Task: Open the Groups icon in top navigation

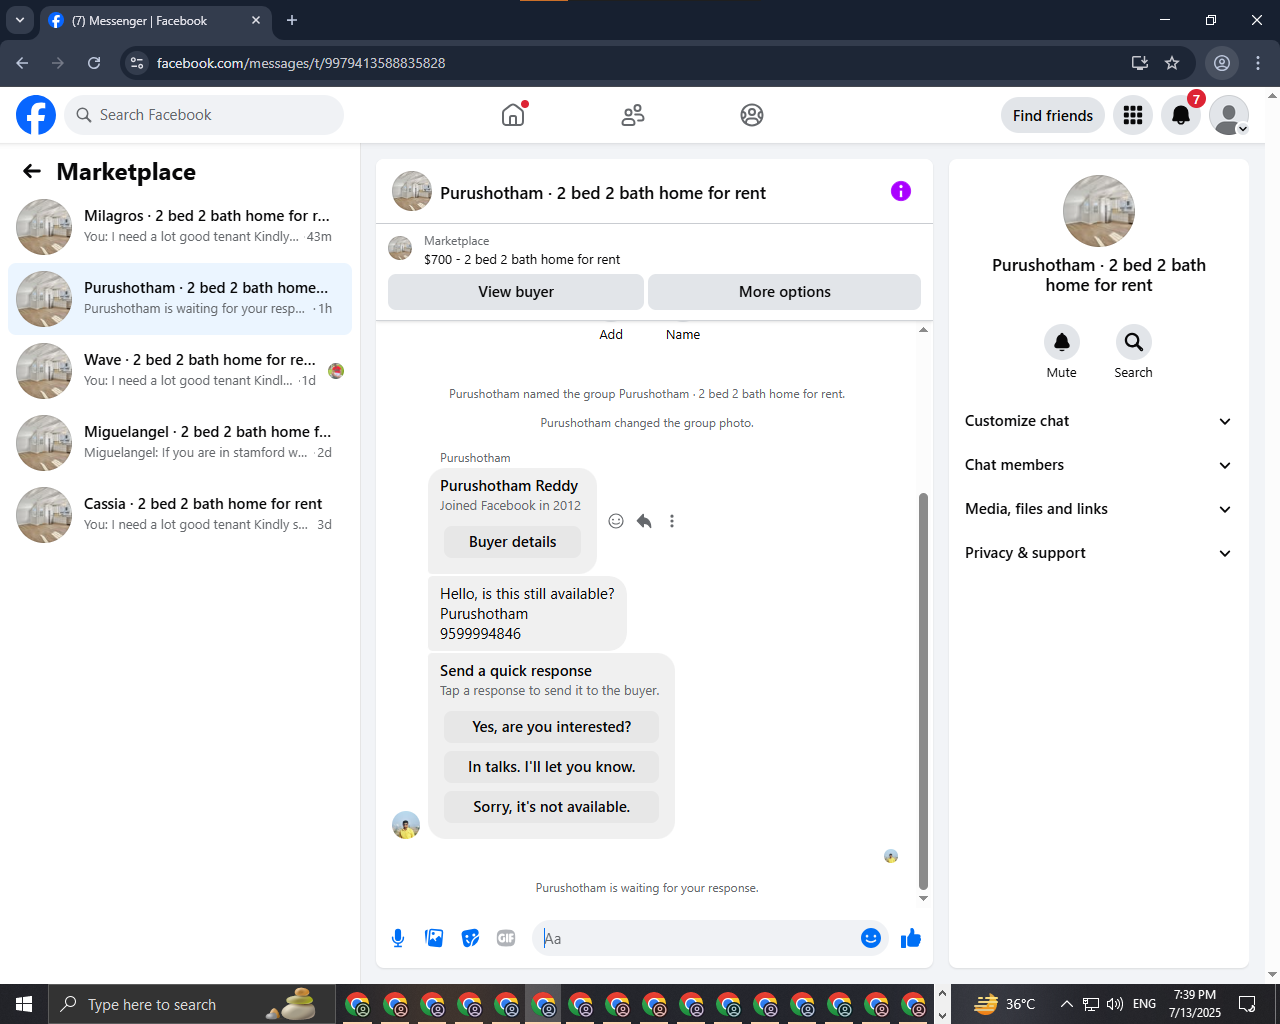Action: (752, 115)
